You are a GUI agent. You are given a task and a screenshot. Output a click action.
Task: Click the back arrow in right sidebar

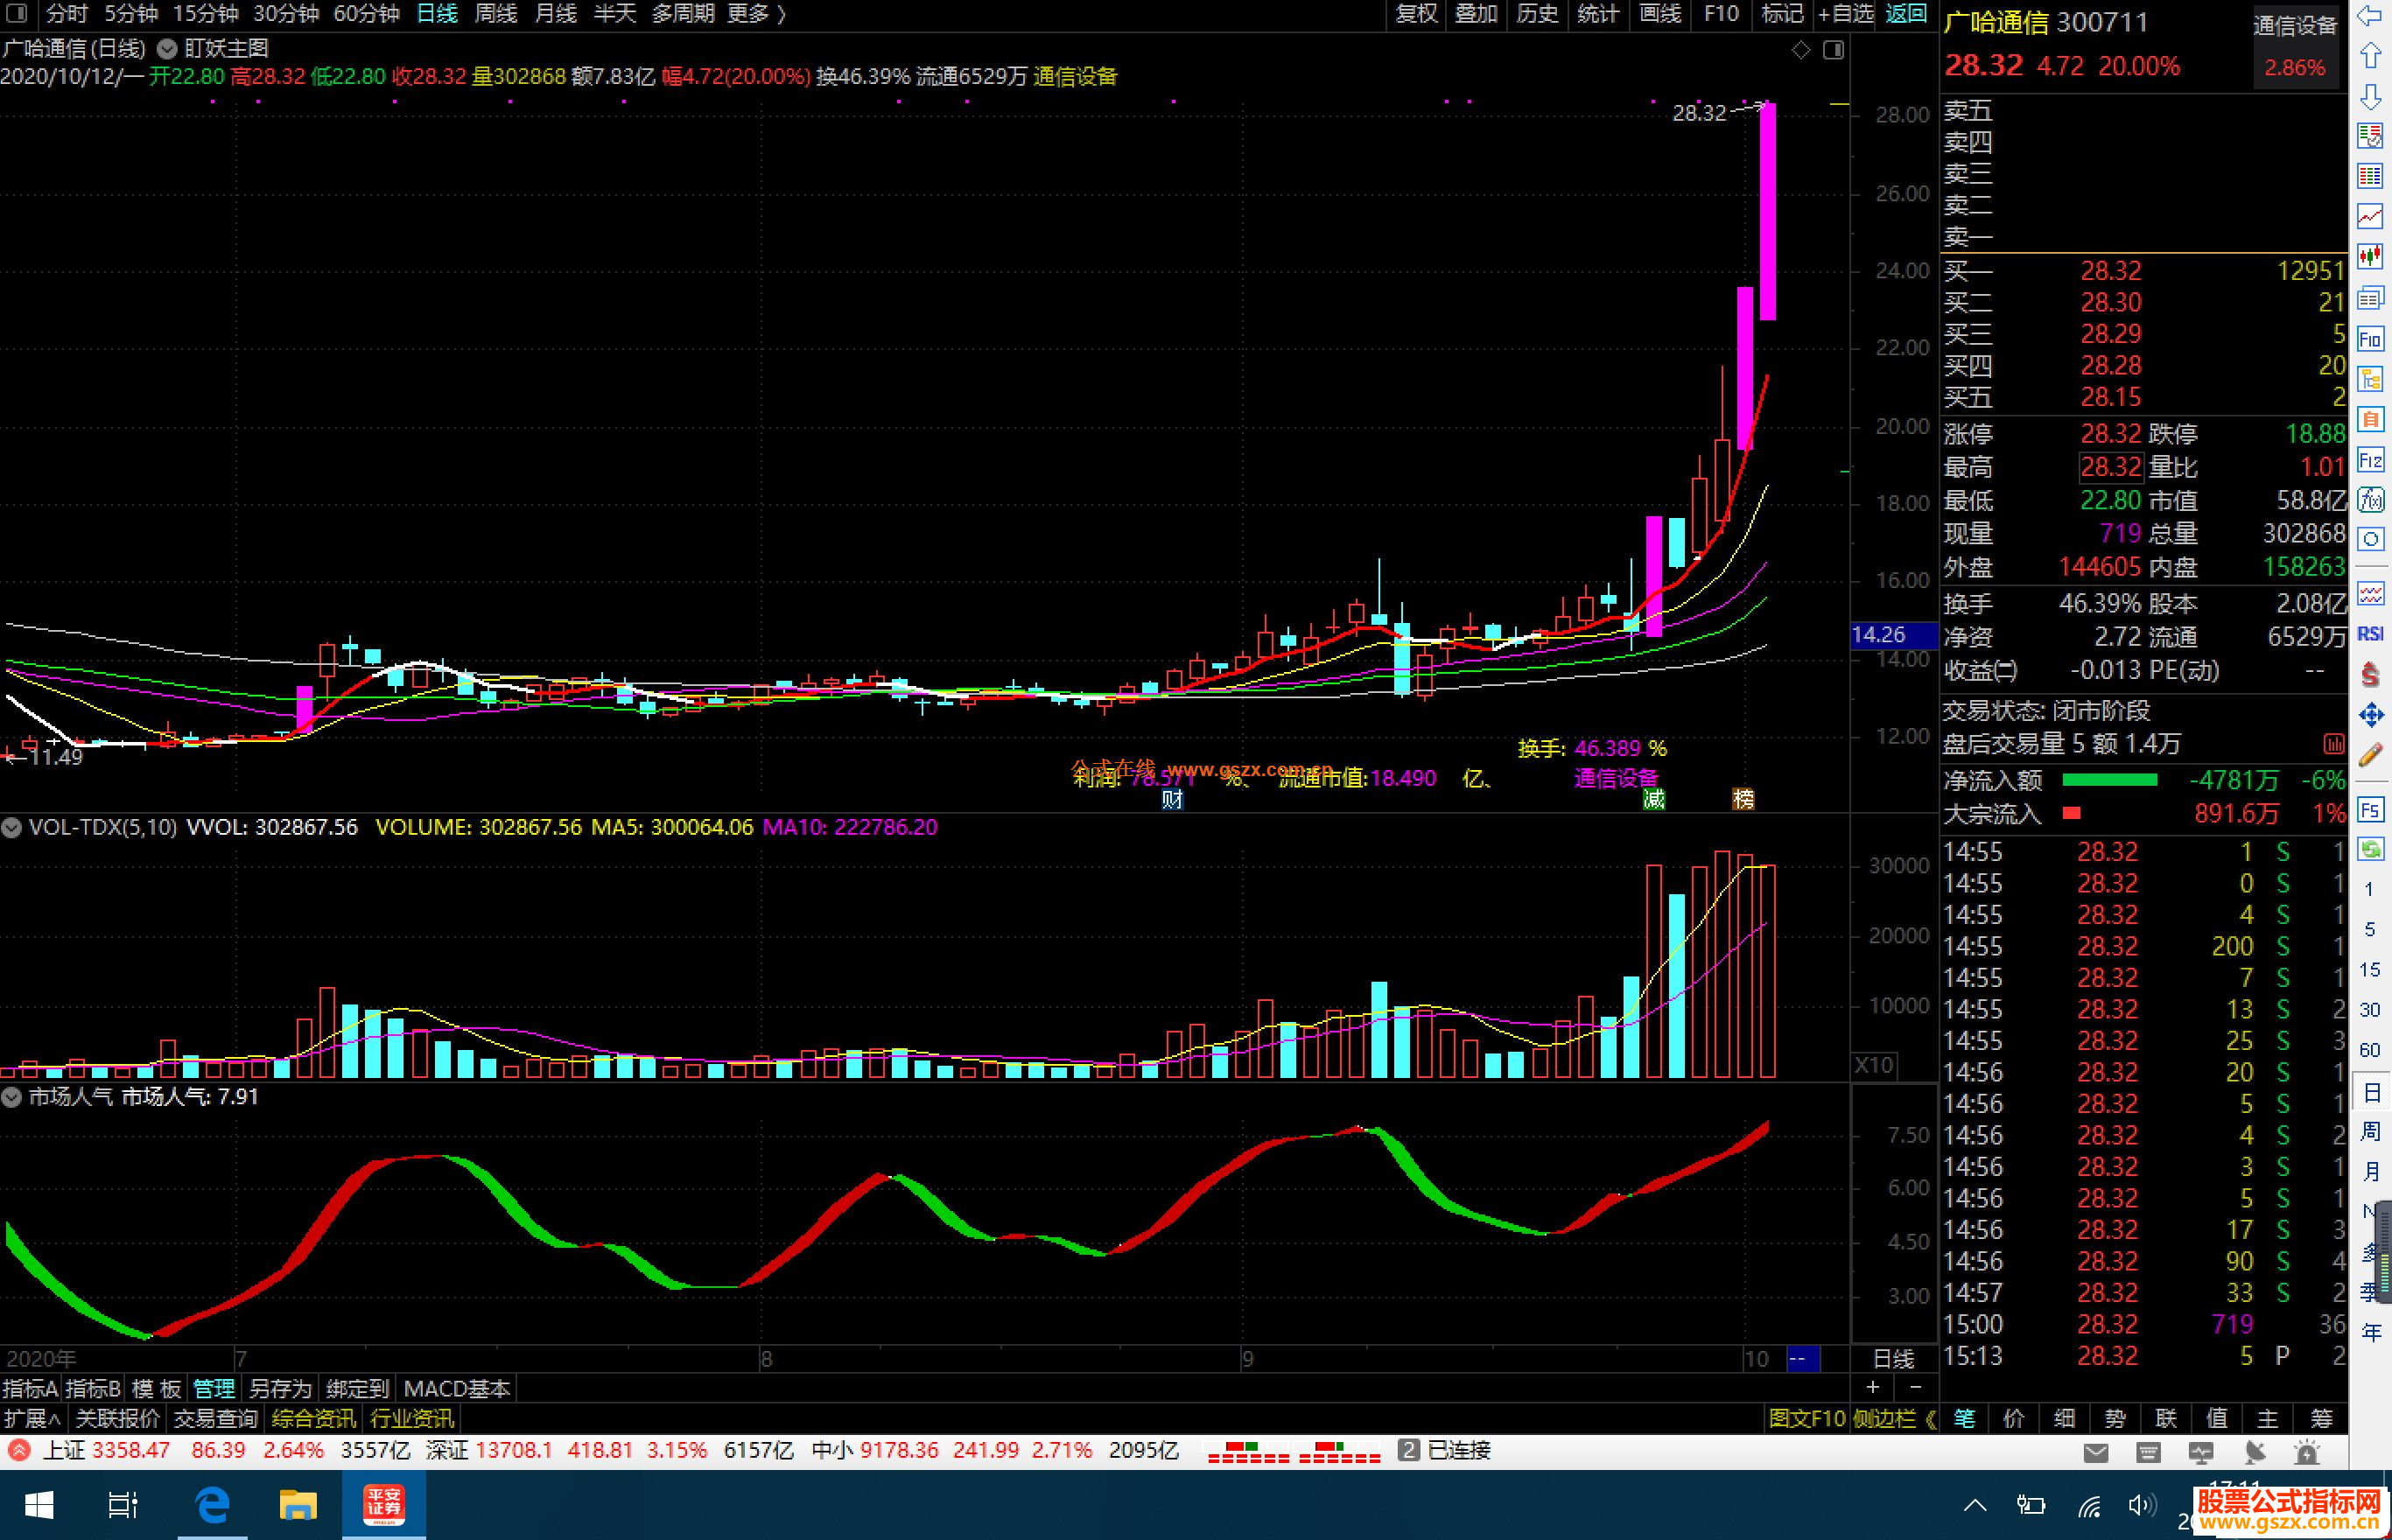[2370, 15]
